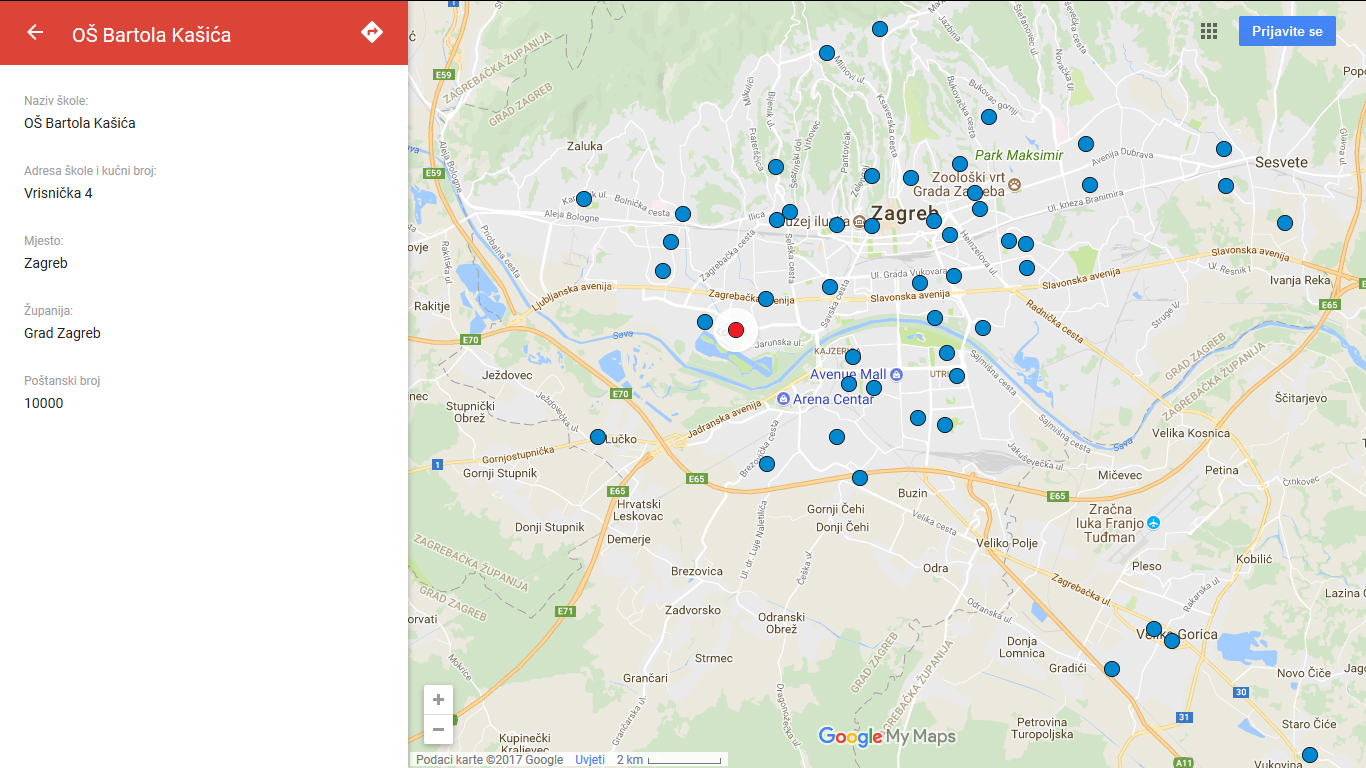Click the blue marker east of Sesvete near Ivanja Reka
Screen dimensions: 1366x768
click(x=1285, y=223)
